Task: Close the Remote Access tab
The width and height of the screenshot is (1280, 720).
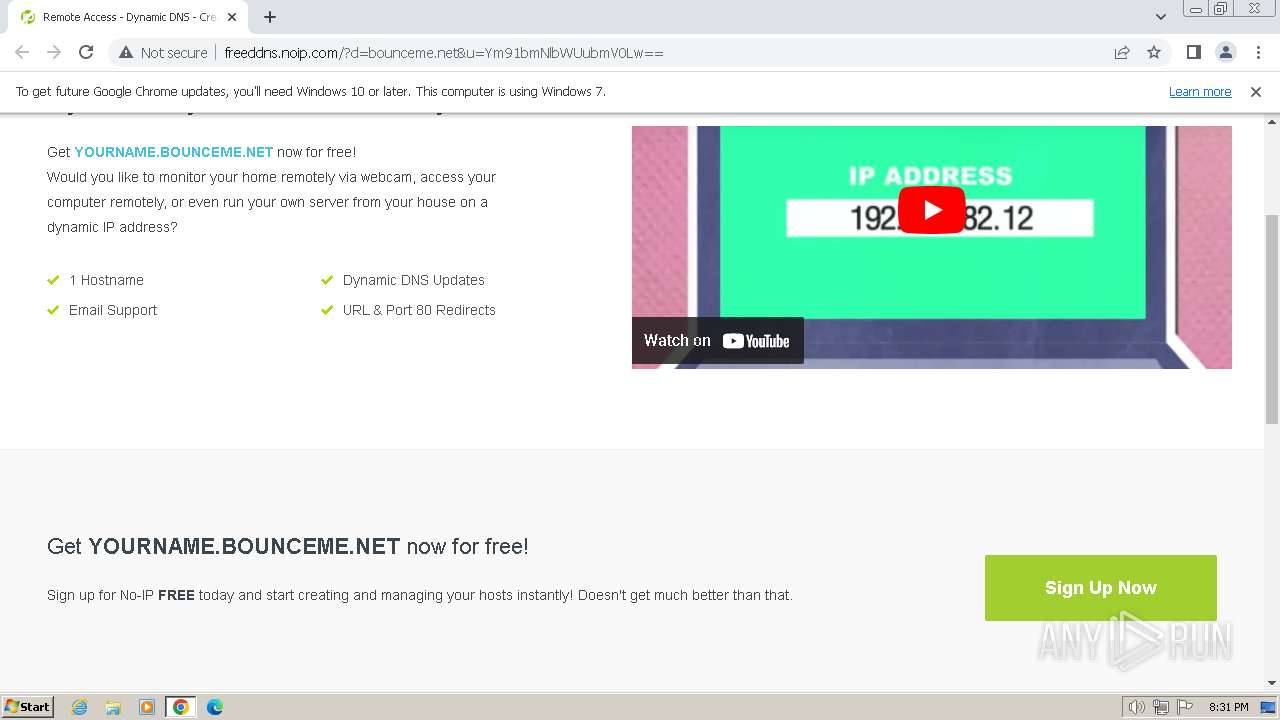Action: pos(232,17)
